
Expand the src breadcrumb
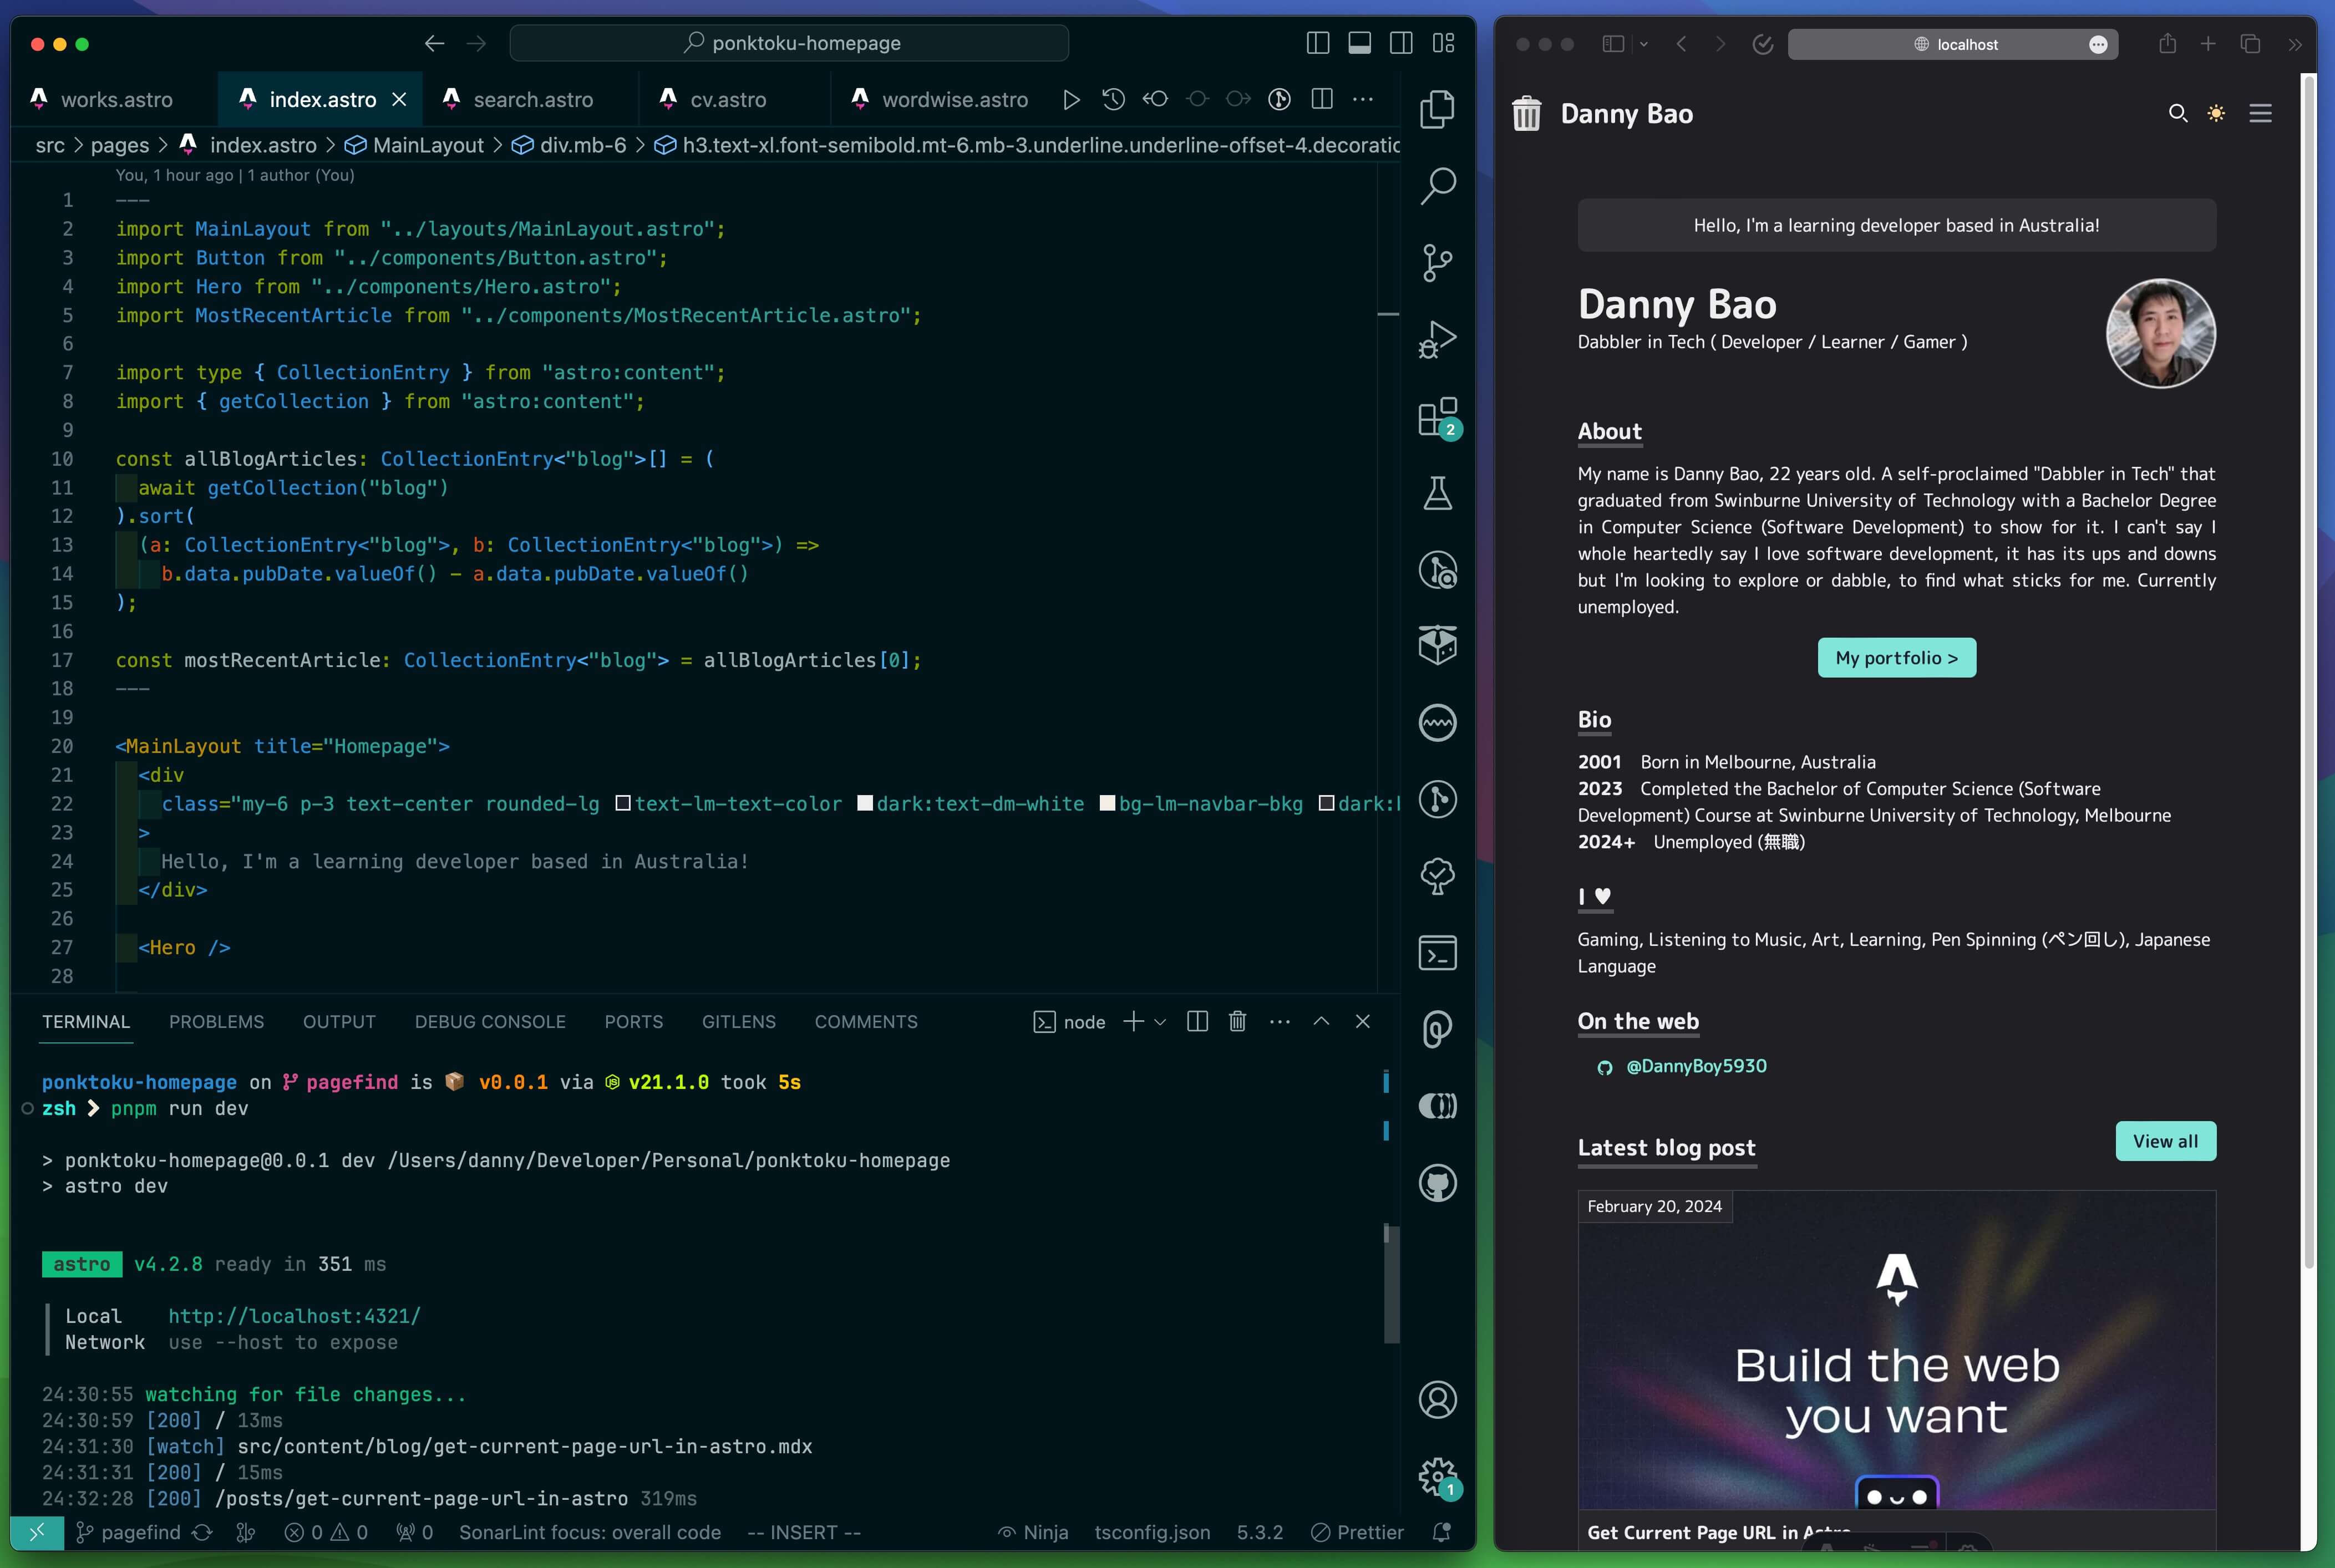click(x=50, y=145)
